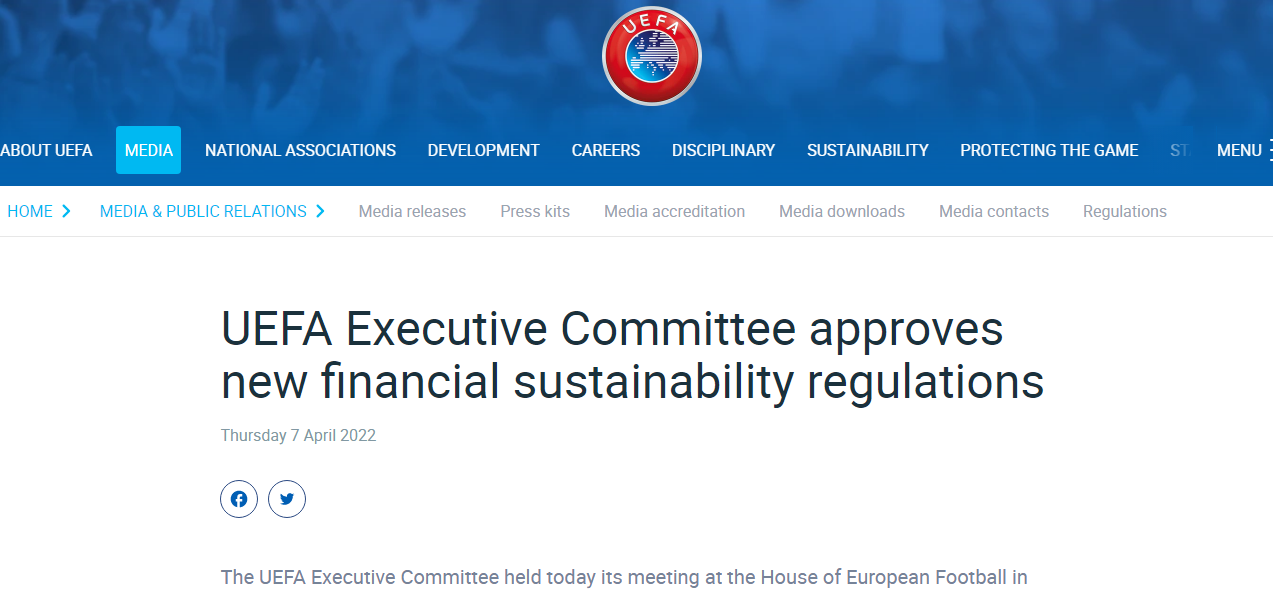
Task: Open Media contacts link
Action: click(993, 212)
